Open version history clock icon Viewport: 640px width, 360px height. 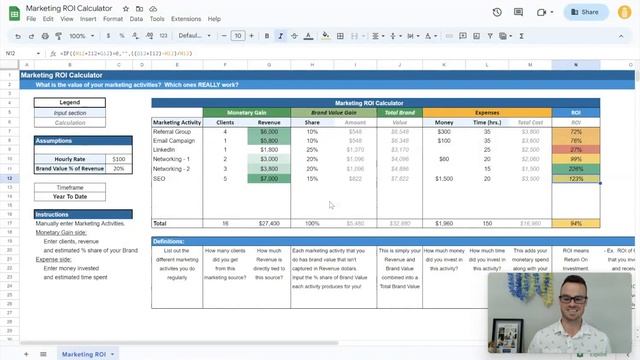[x=497, y=12]
